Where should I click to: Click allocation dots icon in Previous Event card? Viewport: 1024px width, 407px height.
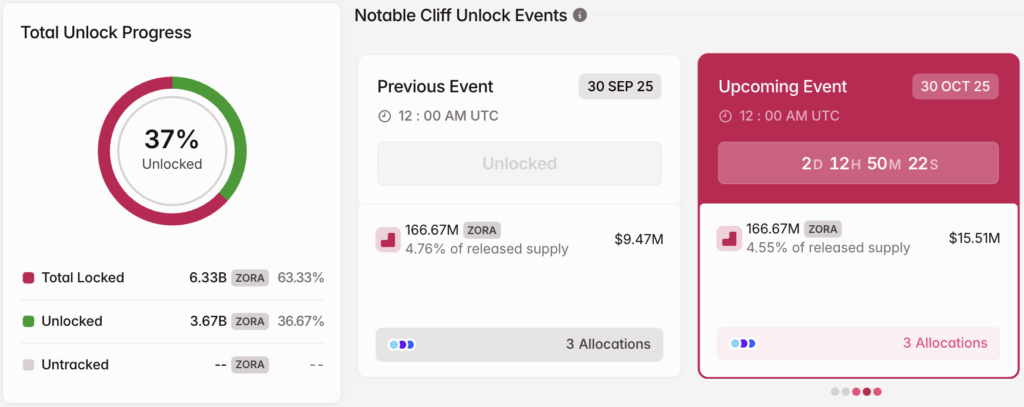pos(402,344)
